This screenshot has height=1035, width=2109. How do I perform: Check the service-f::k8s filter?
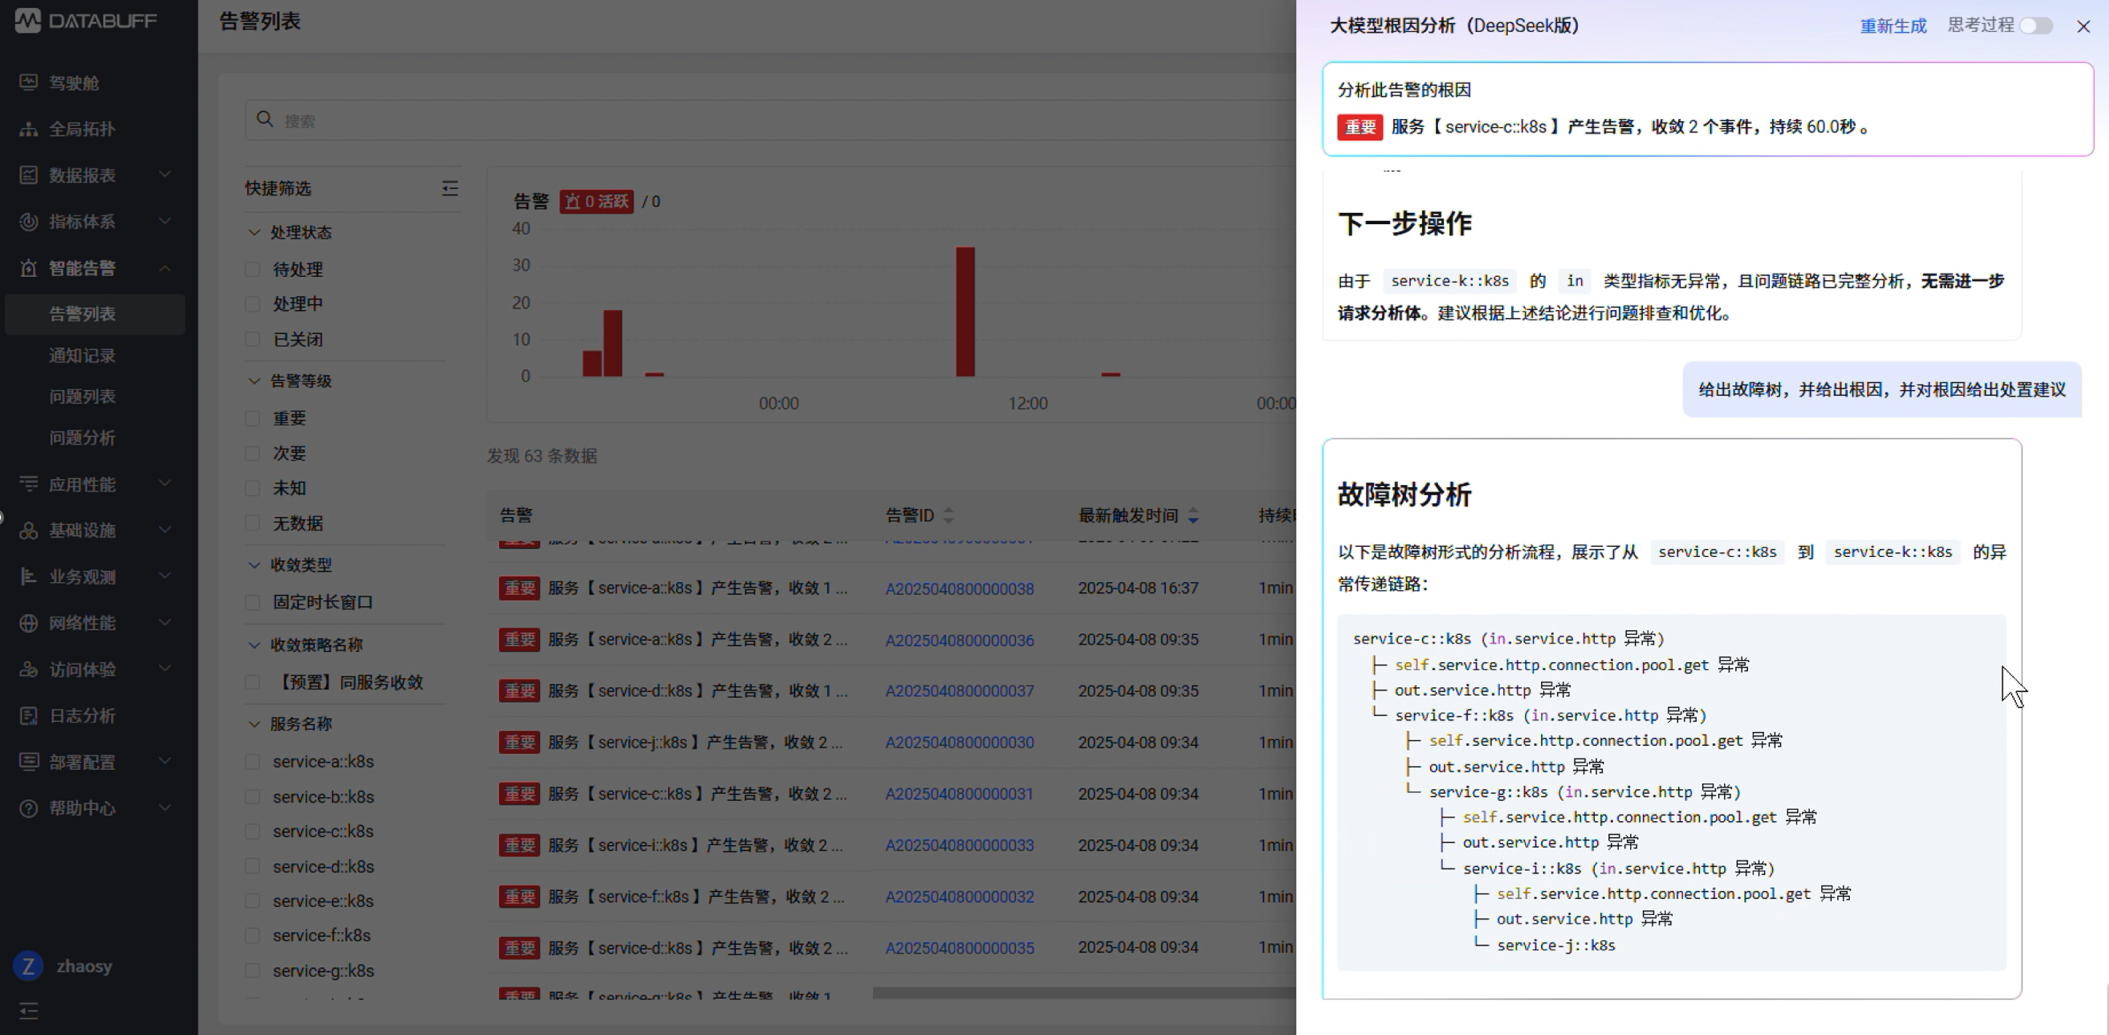tap(253, 935)
